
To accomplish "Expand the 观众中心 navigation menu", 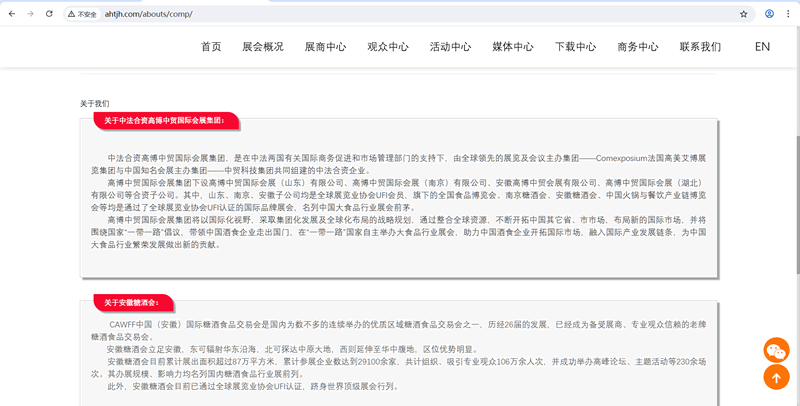I will pos(388,47).
